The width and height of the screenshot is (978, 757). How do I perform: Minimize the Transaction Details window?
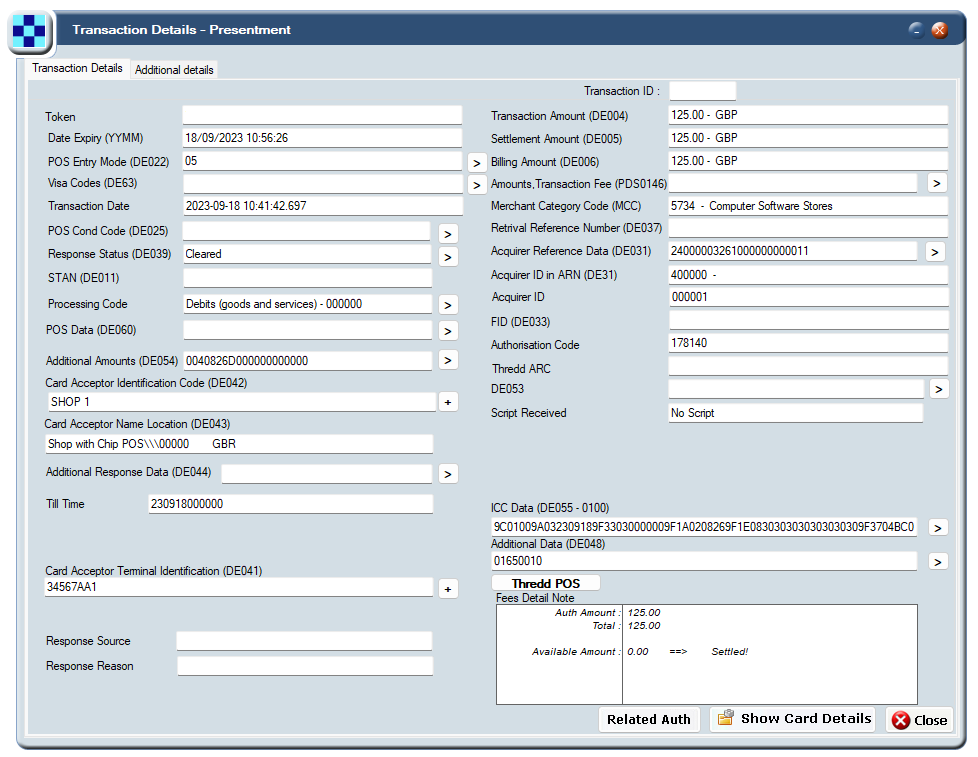click(916, 29)
